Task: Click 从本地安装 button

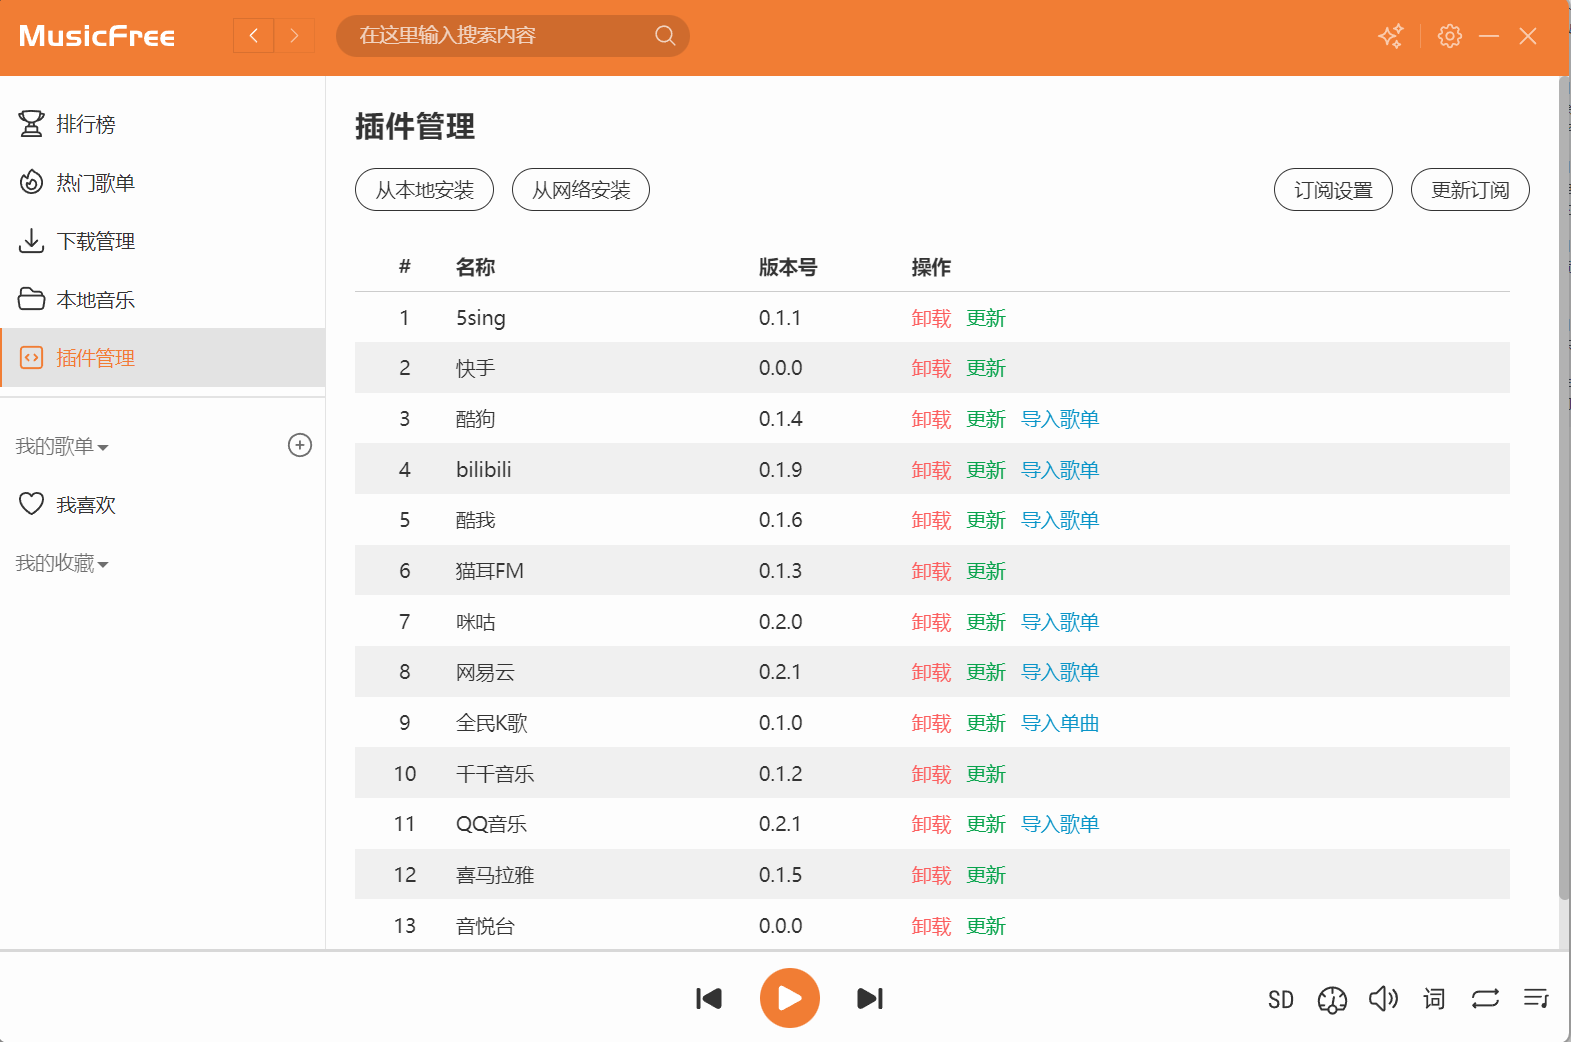Action: coord(424,190)
